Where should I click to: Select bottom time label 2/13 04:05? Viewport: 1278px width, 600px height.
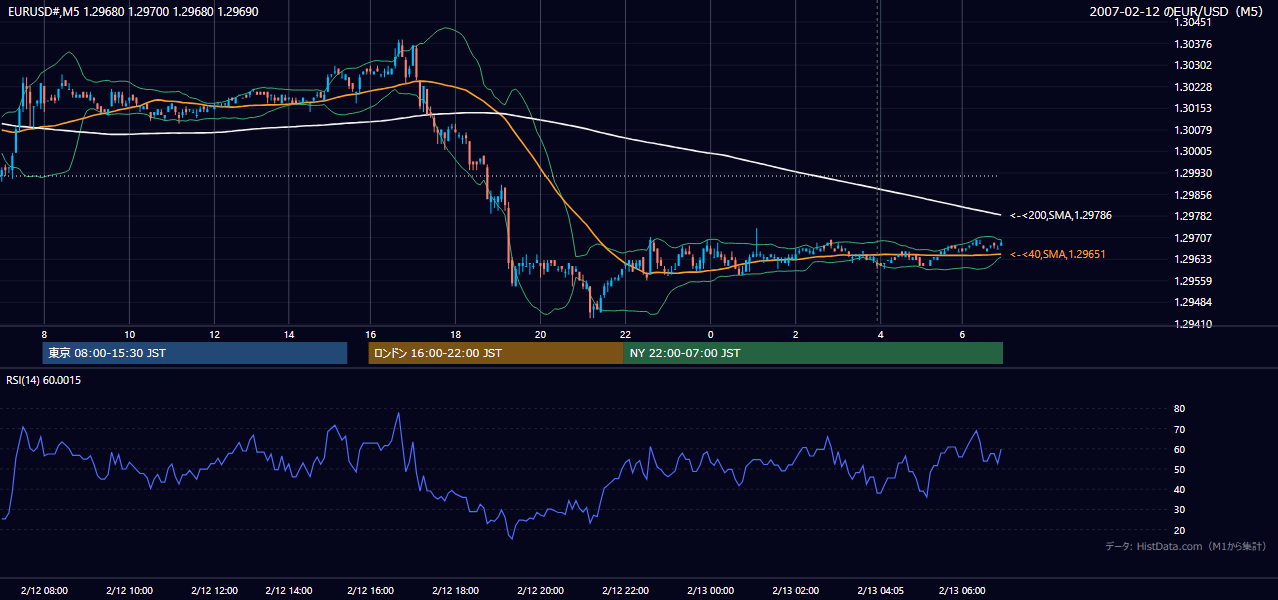click(x=880, y=590)
